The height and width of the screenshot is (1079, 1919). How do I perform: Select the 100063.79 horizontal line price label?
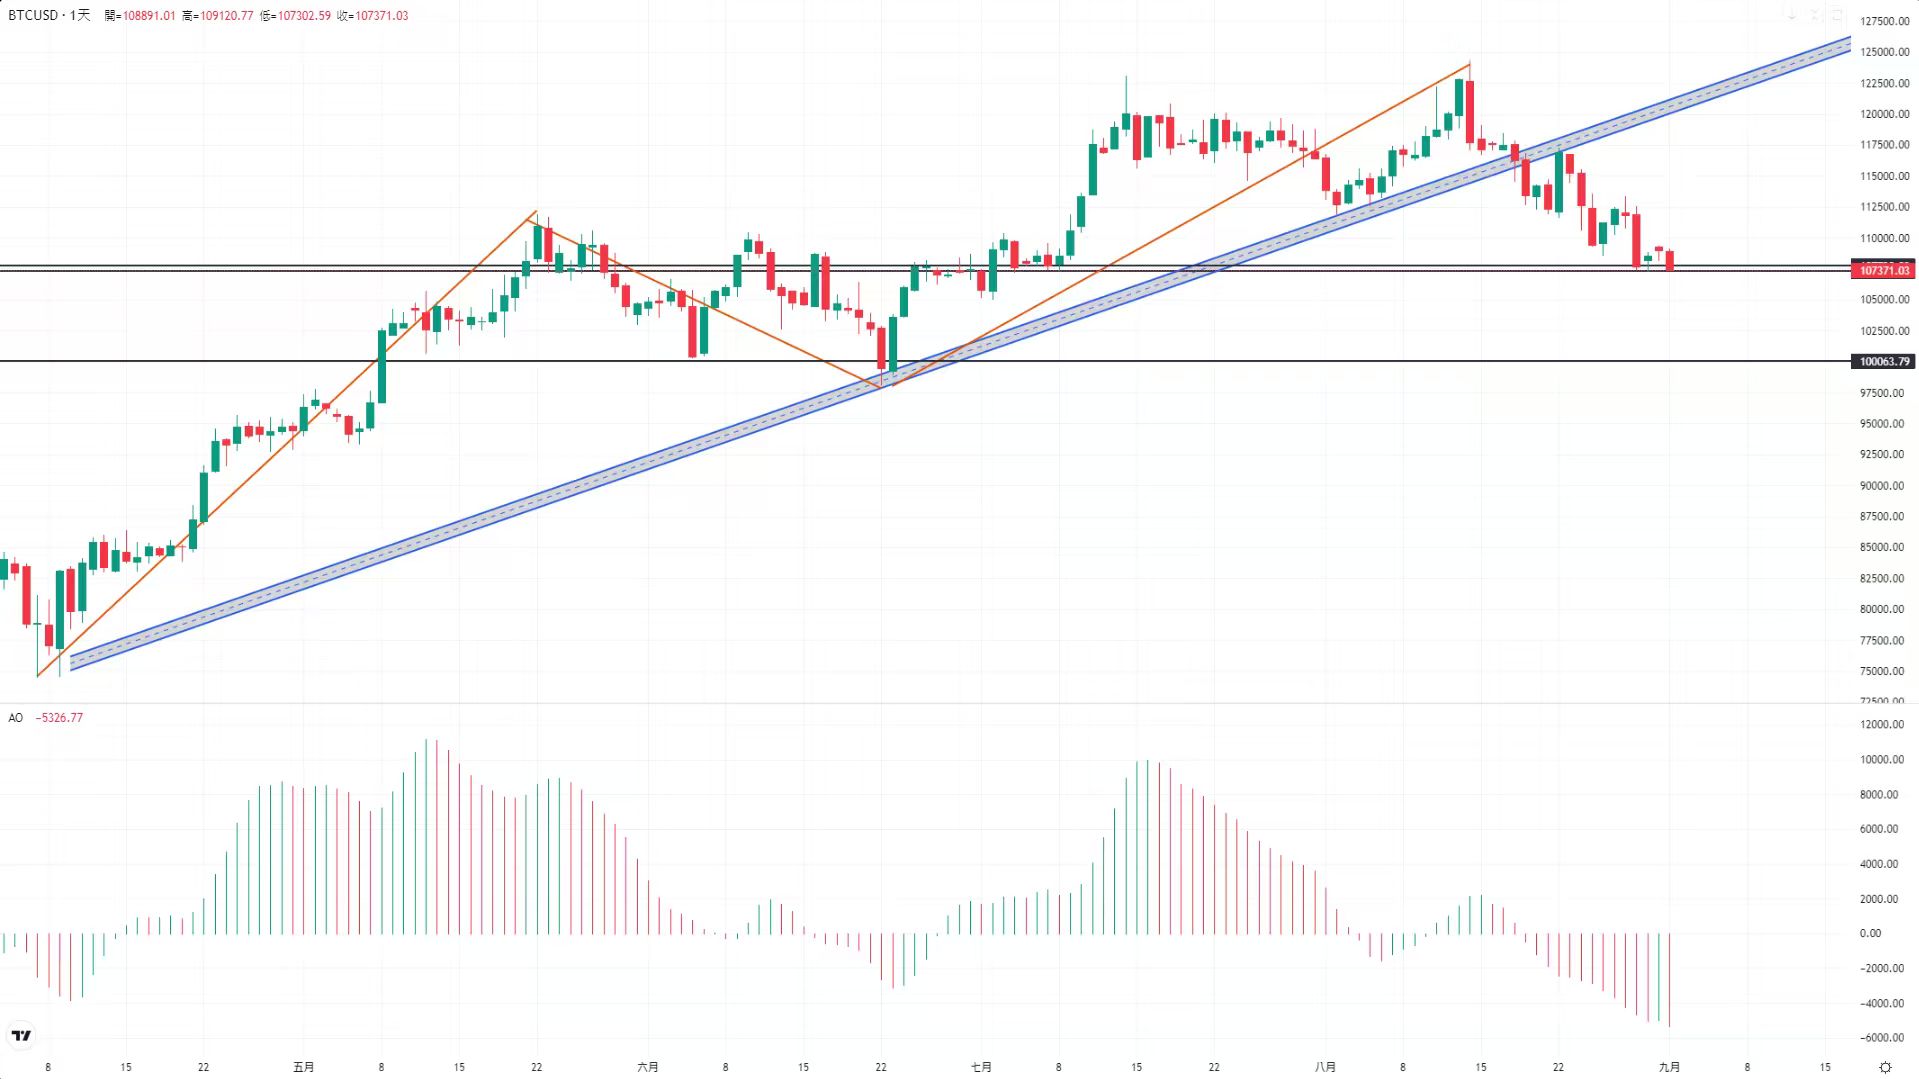tap(1884, 361)
